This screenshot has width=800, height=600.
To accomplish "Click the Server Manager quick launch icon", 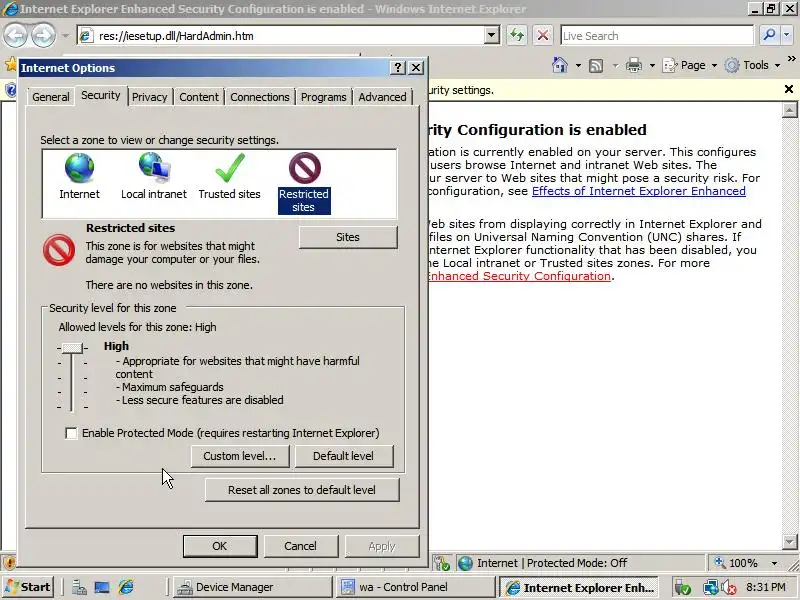I will tap(79, 588).
